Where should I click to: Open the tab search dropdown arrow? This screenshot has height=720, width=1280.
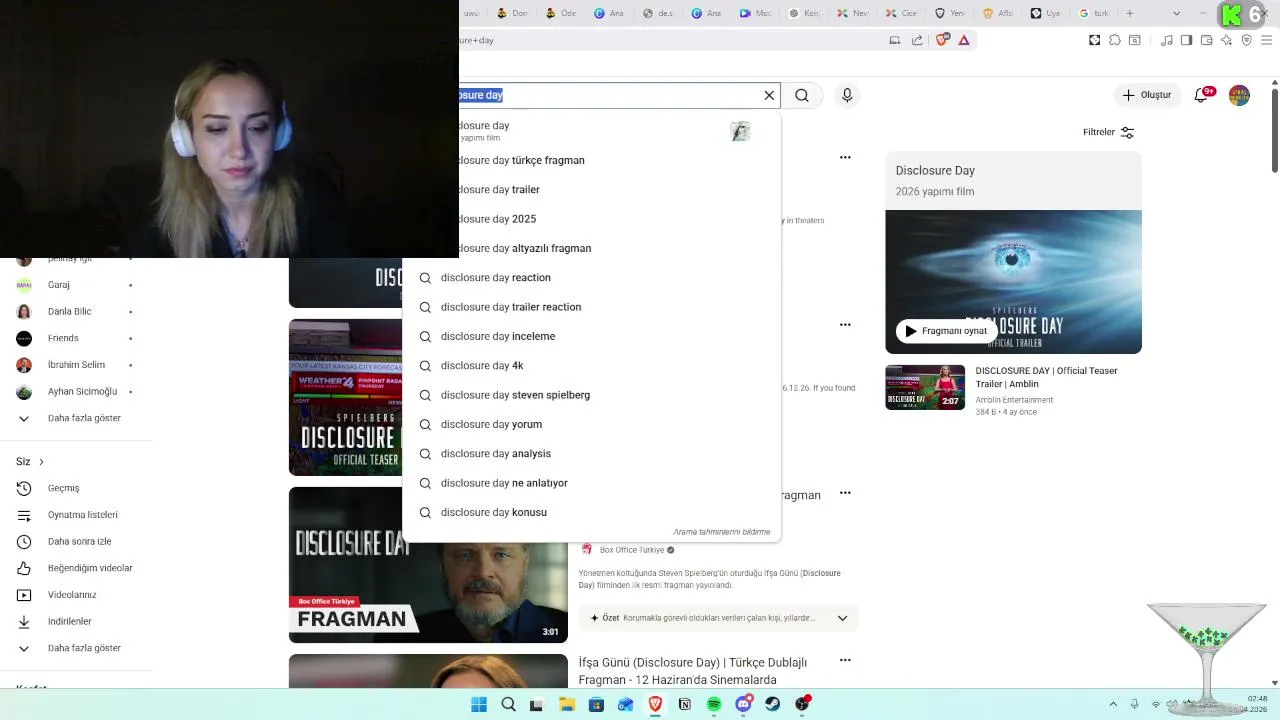point(1176,13)
